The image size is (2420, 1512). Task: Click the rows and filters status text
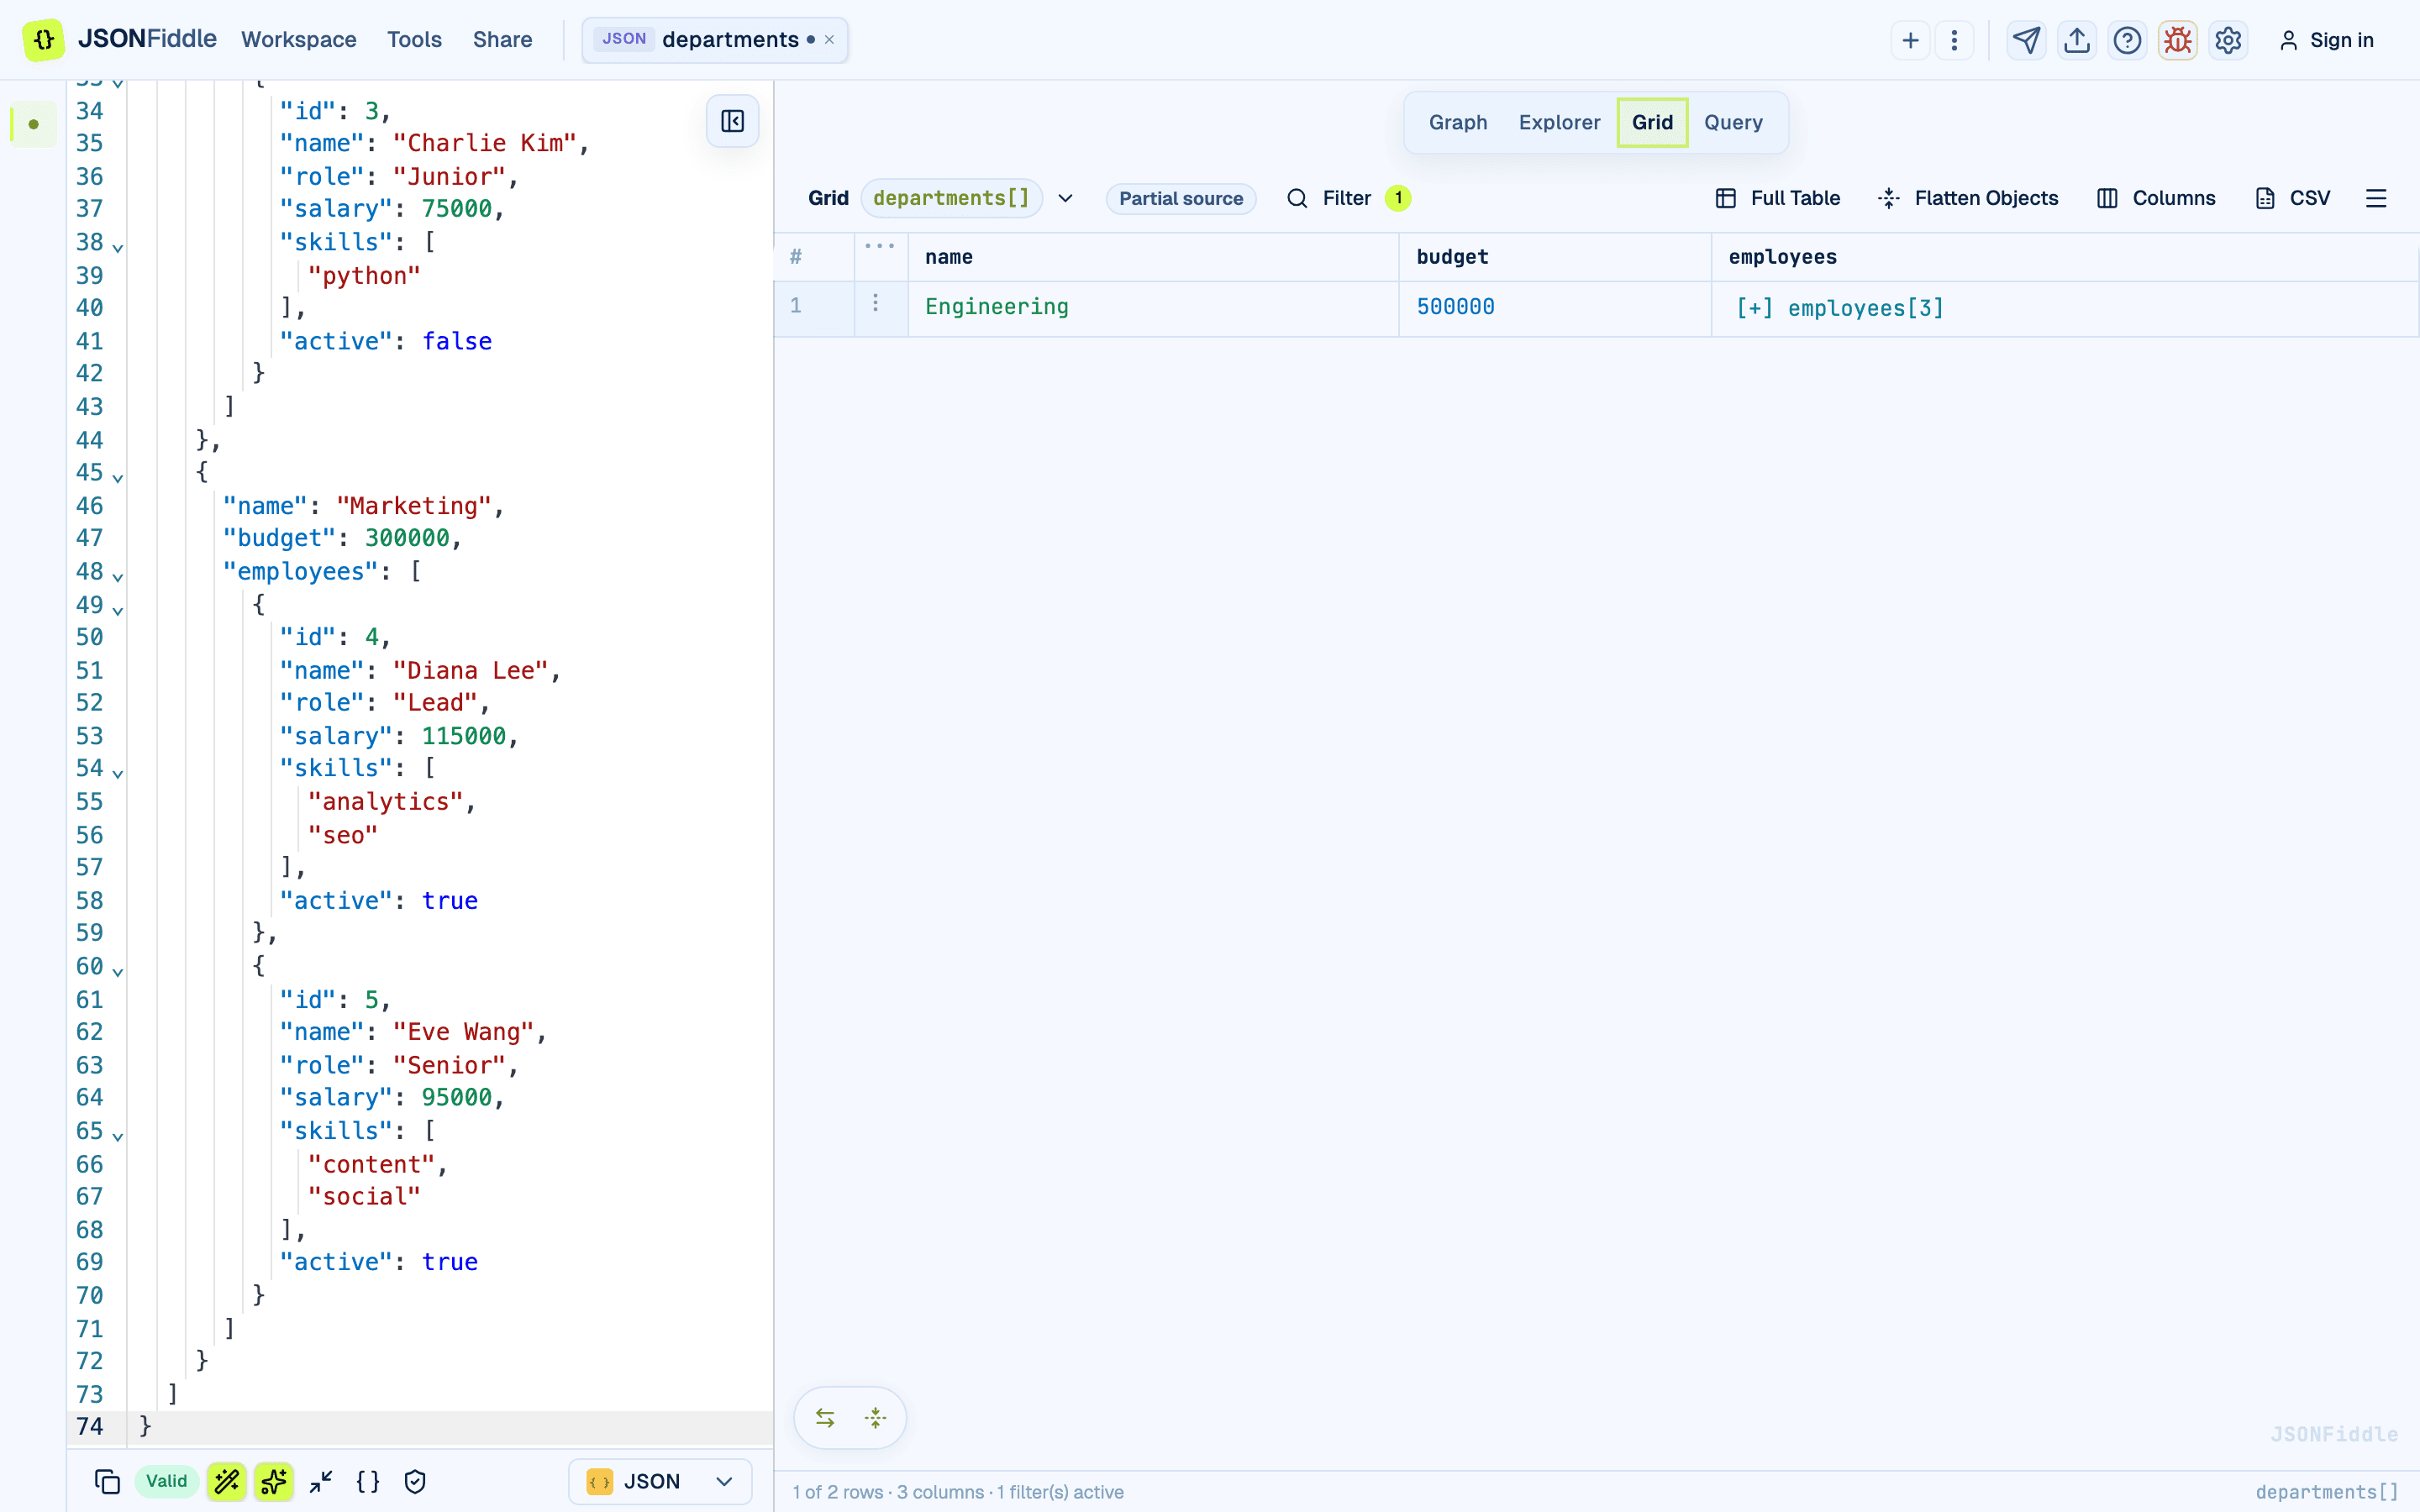(958, 1492)
